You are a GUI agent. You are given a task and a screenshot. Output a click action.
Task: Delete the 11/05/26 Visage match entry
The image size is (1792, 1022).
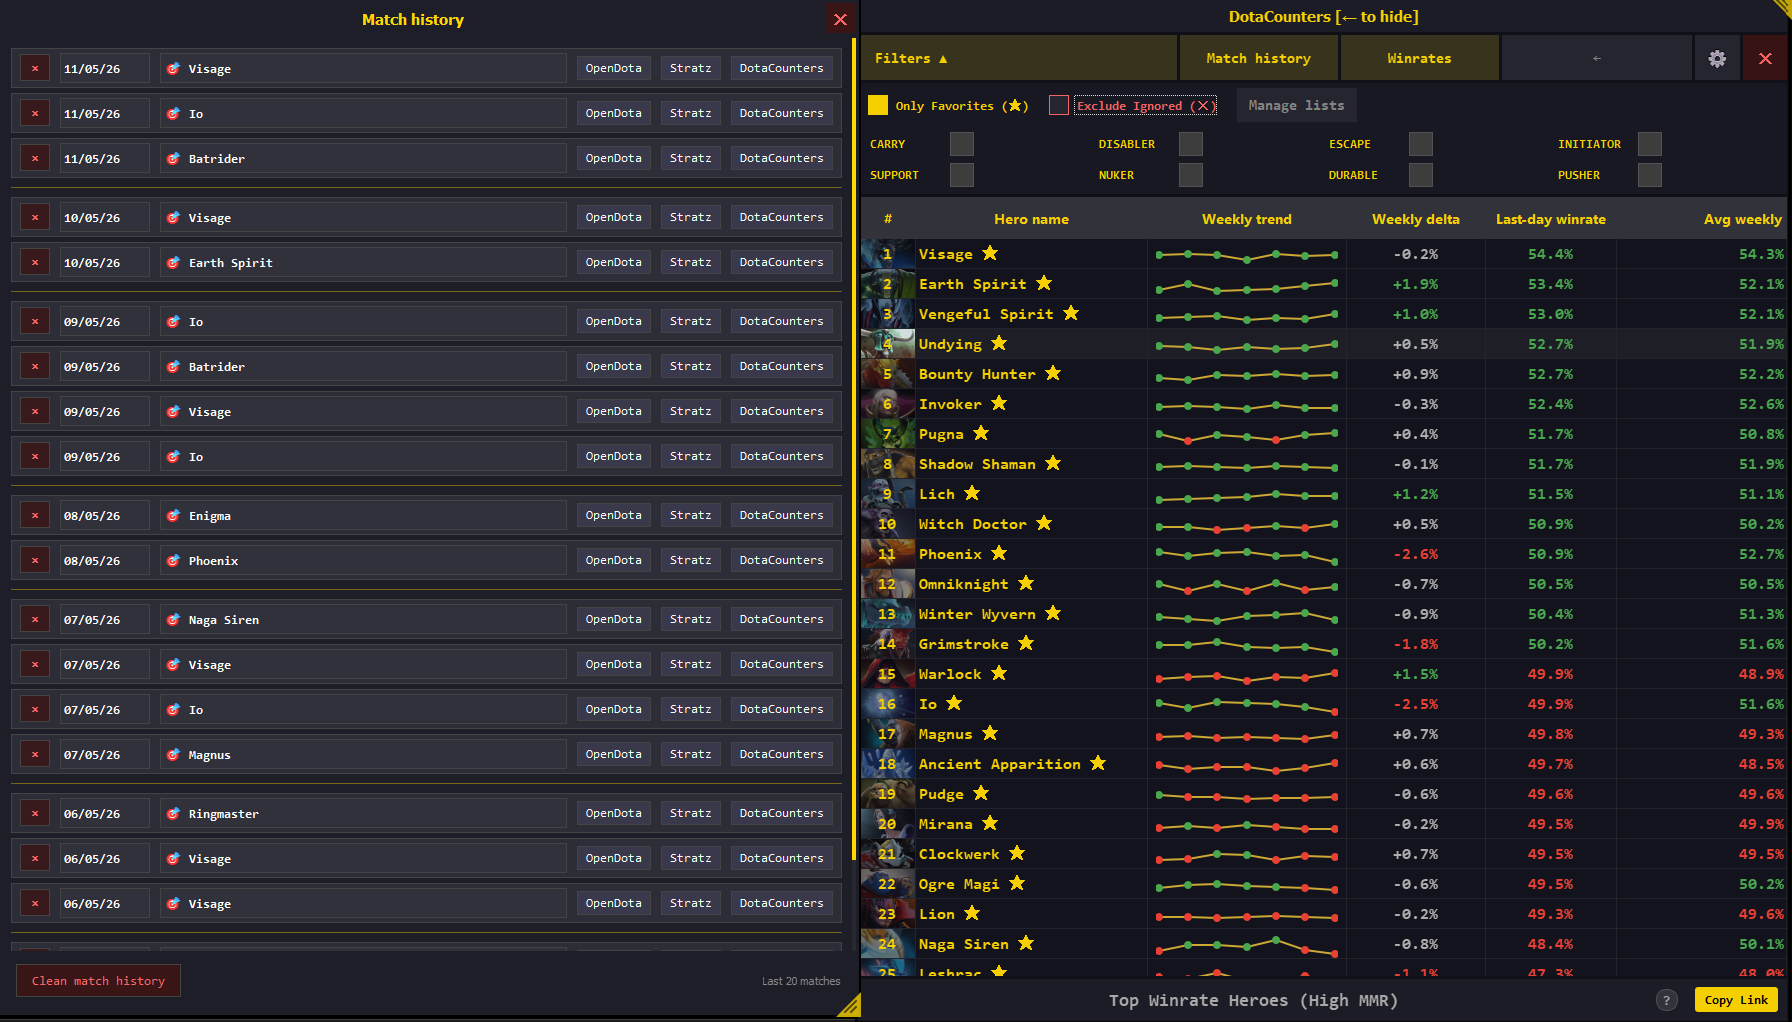(x=35, y=69)
